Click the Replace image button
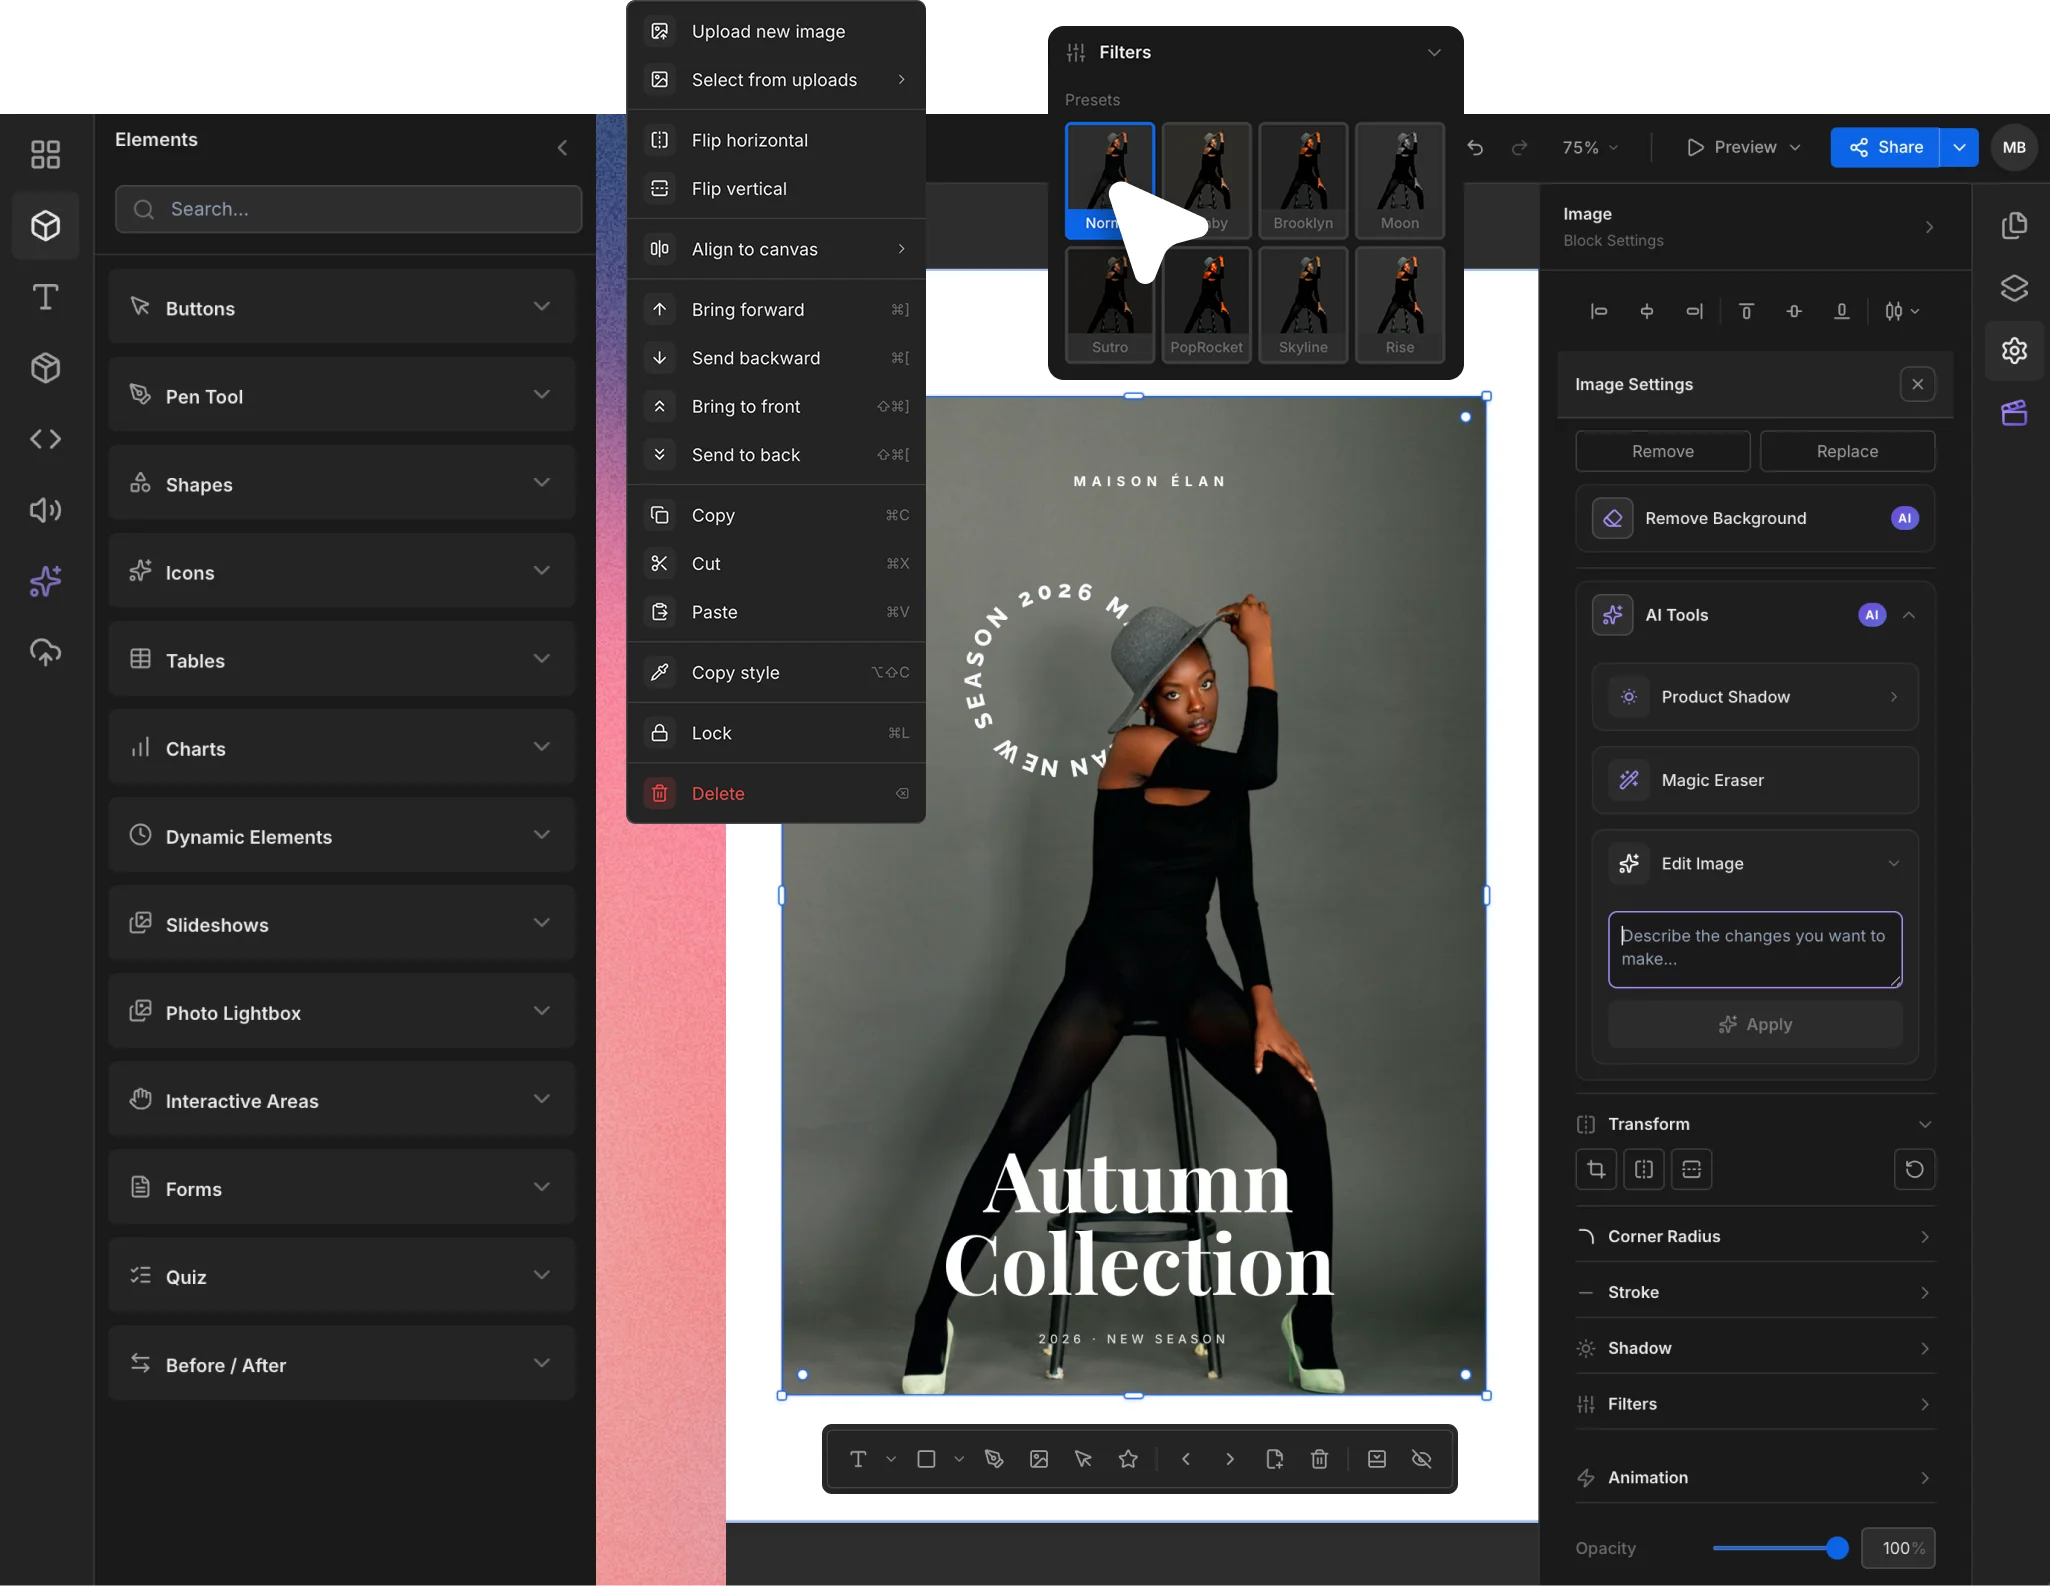Viewport: 2050px width, 1586px height. point(1847,451)
